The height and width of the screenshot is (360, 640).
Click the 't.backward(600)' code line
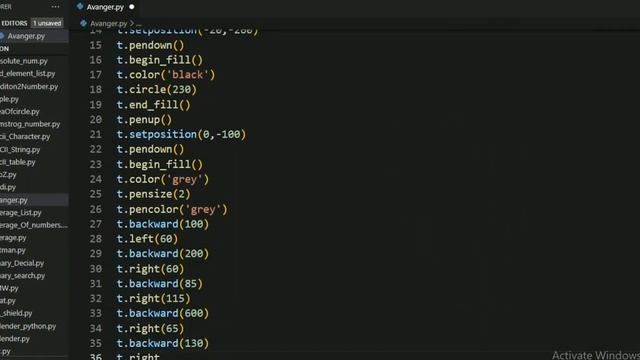click(x=163, y=313)
